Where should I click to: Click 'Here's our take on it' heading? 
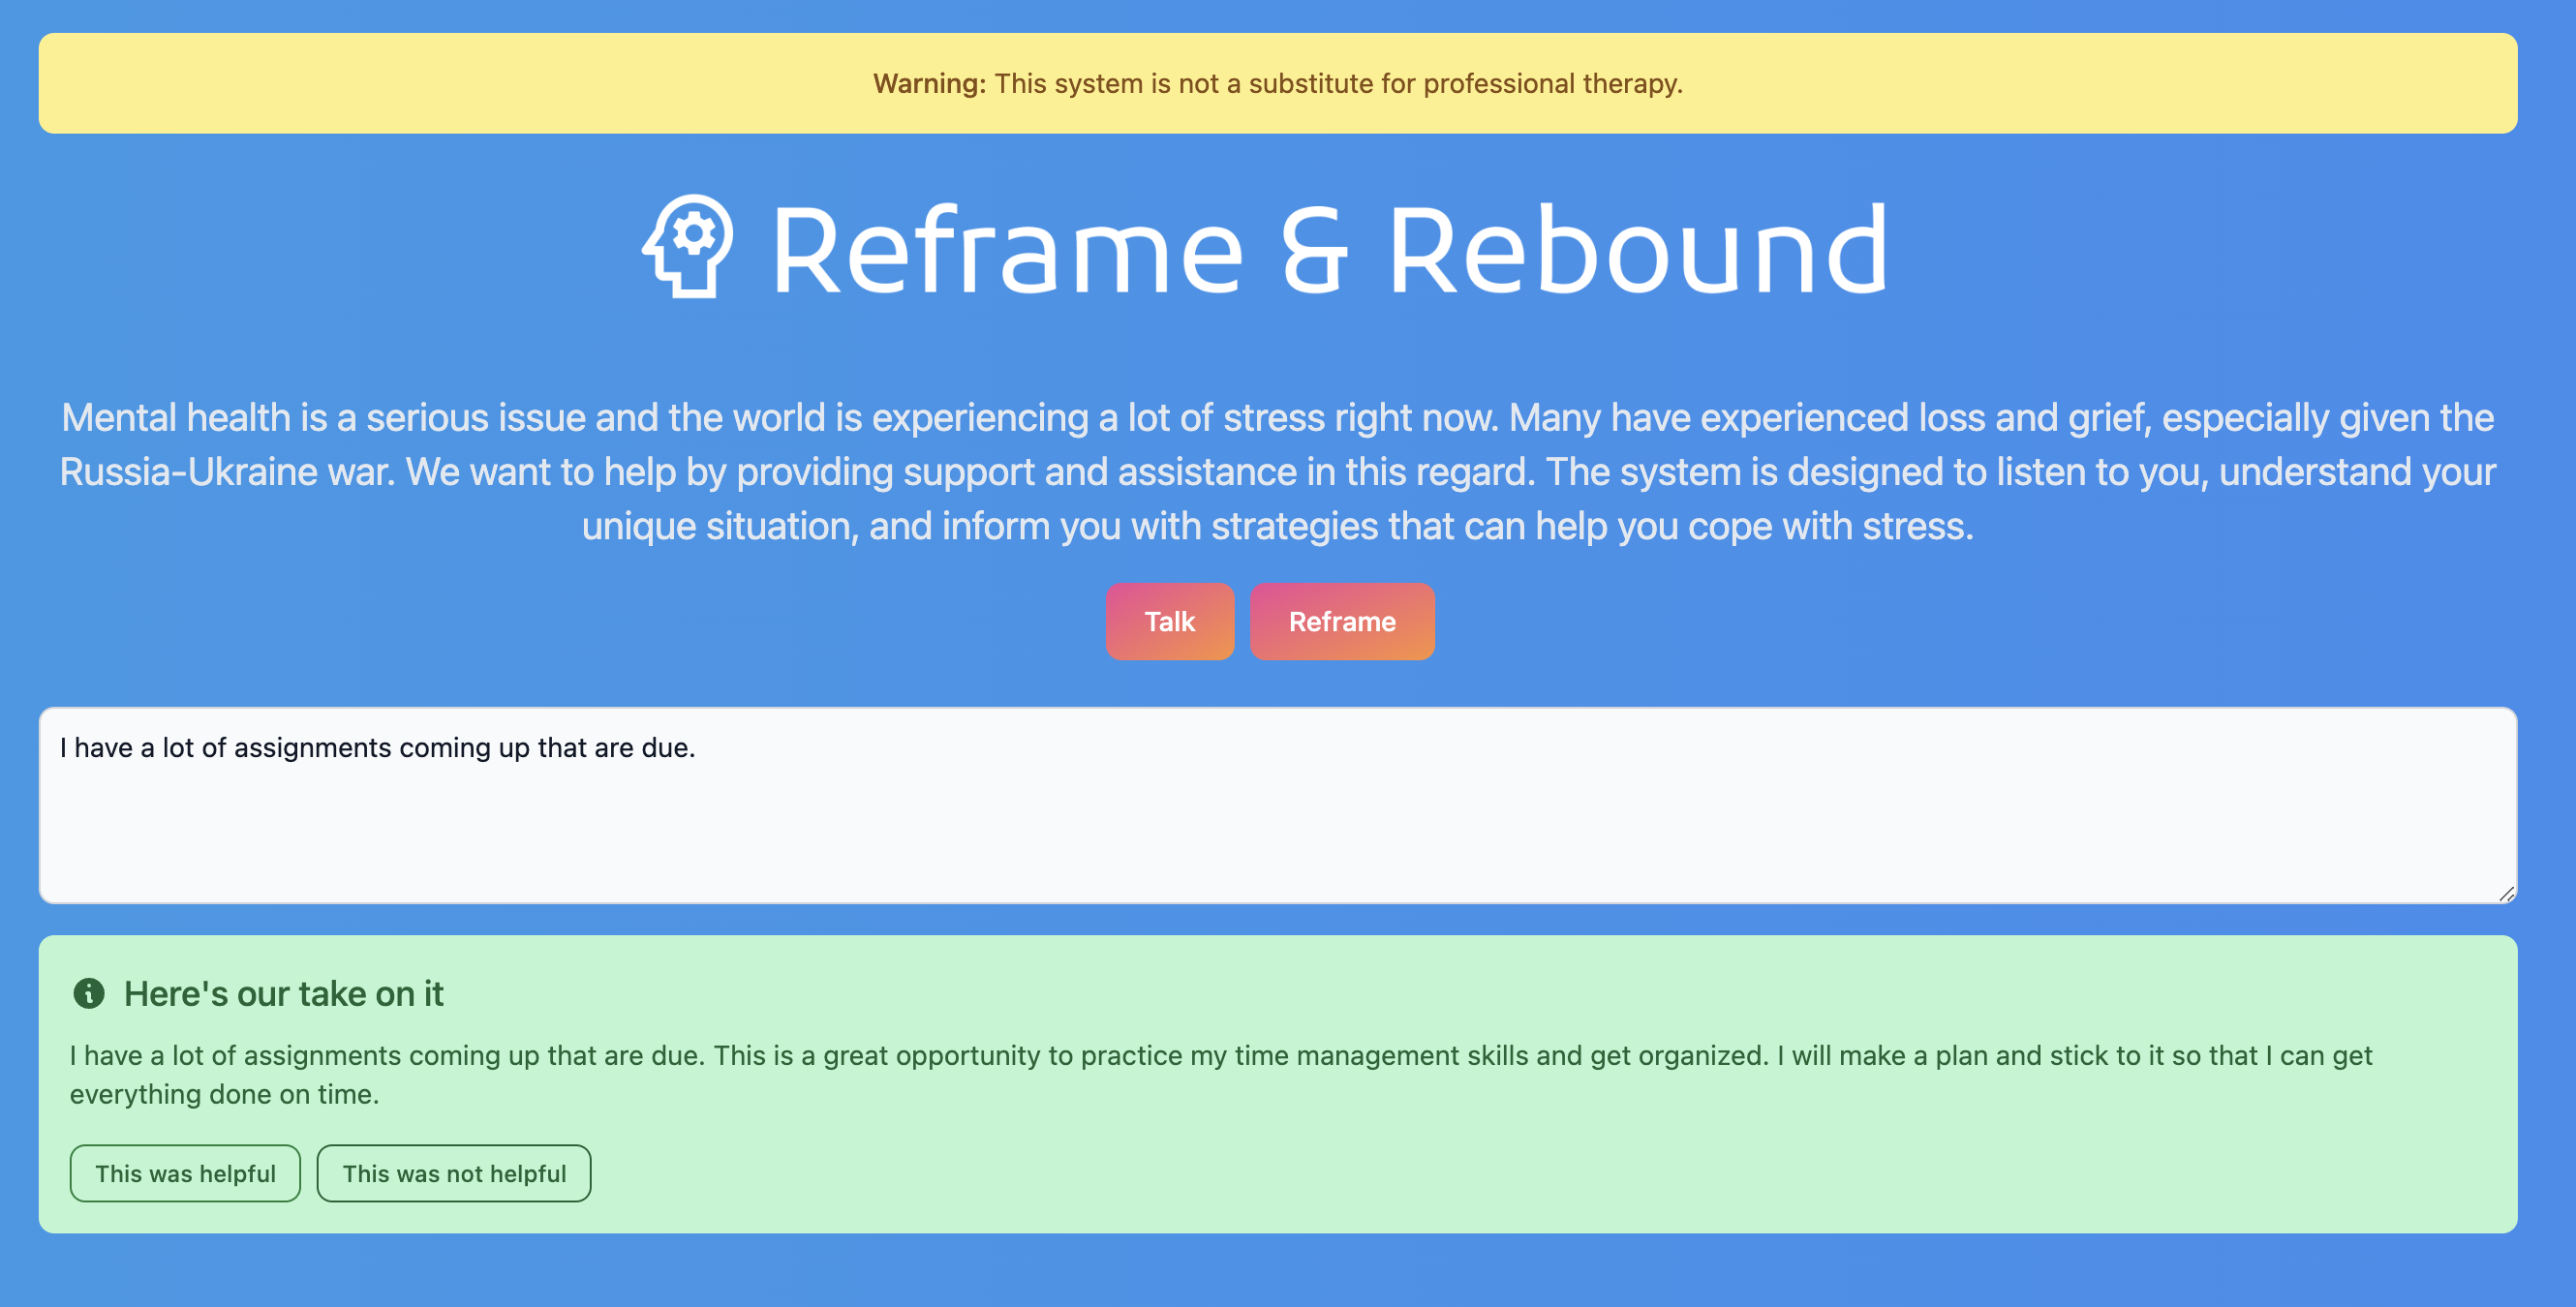(283, 993)
